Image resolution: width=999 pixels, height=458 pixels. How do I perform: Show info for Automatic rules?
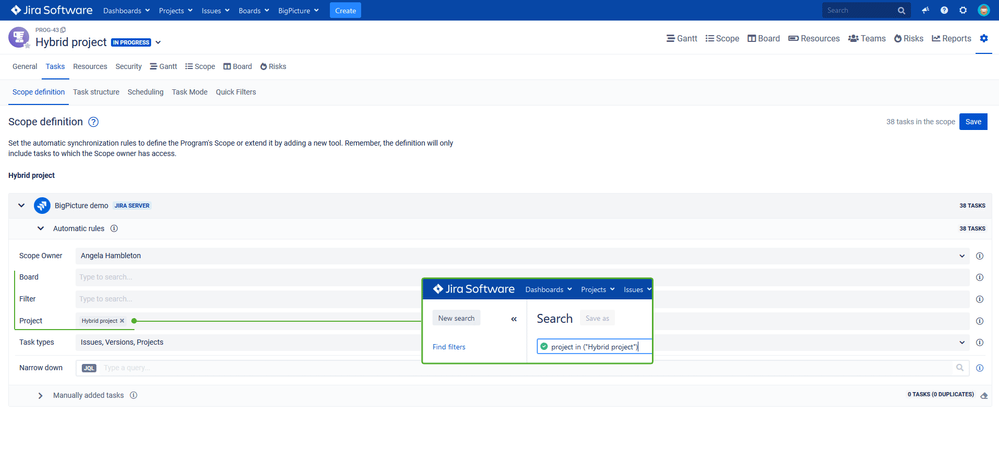point(114,228)
